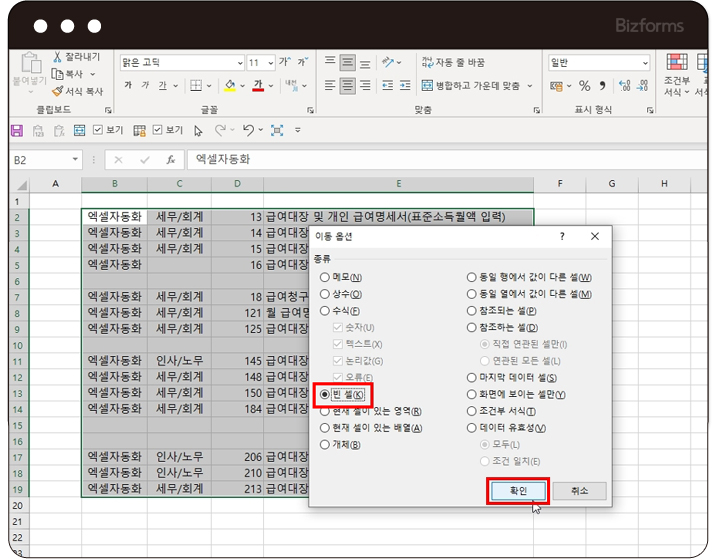
Task: Open the font name dropdown (맑은 고딕)
Action: 180,62
